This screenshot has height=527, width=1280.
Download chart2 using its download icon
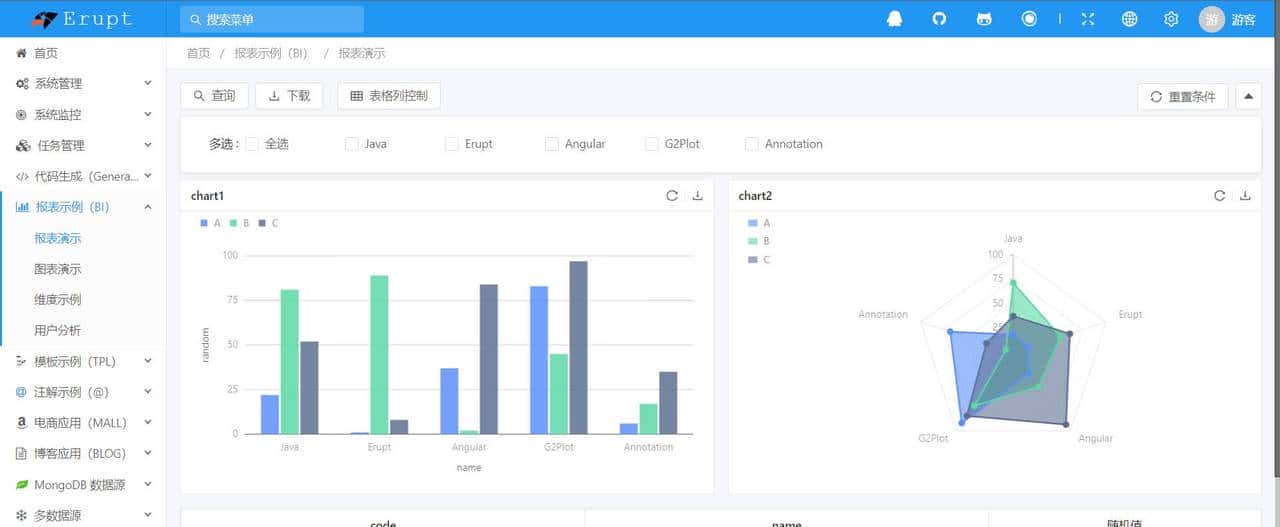[x=1245, y=196]
